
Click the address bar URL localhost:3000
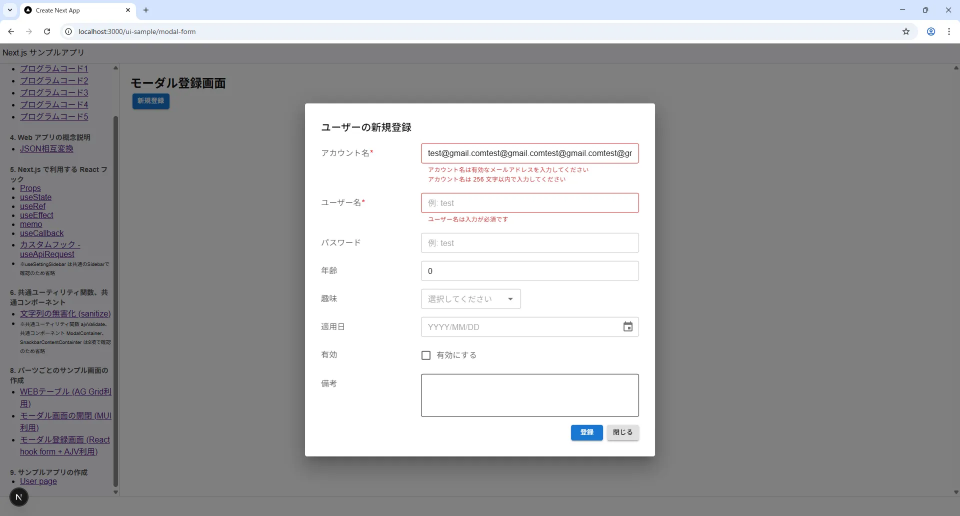(x=137, y=31)
